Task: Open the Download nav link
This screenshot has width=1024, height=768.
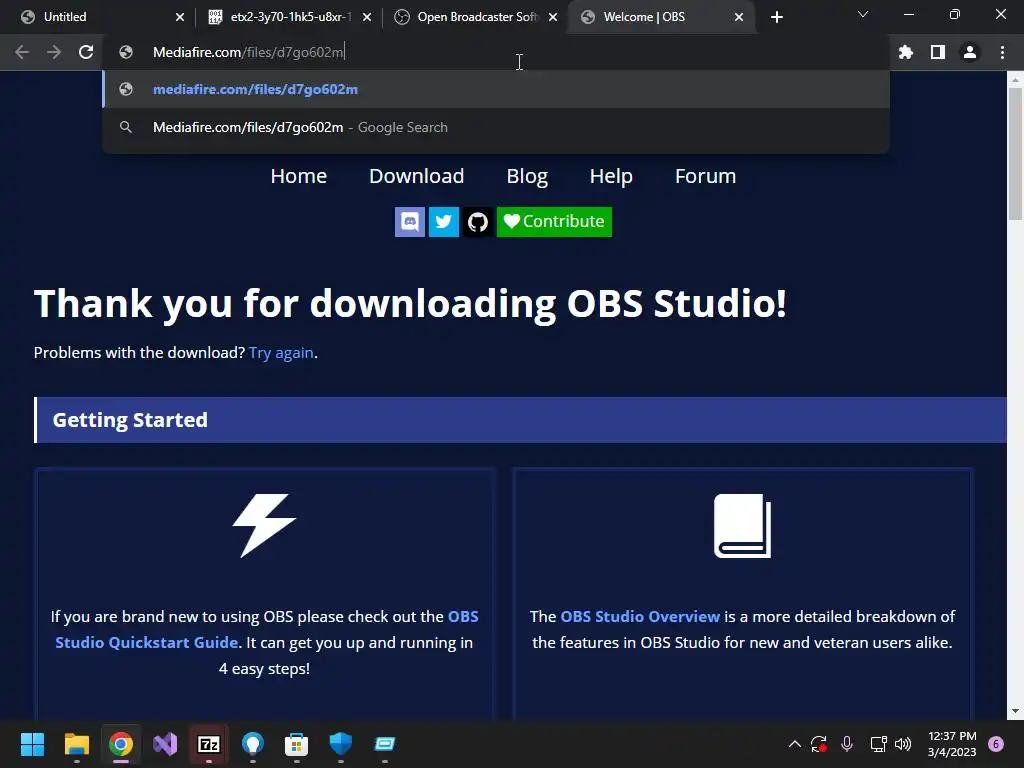Action: click(x=417, y=176)
